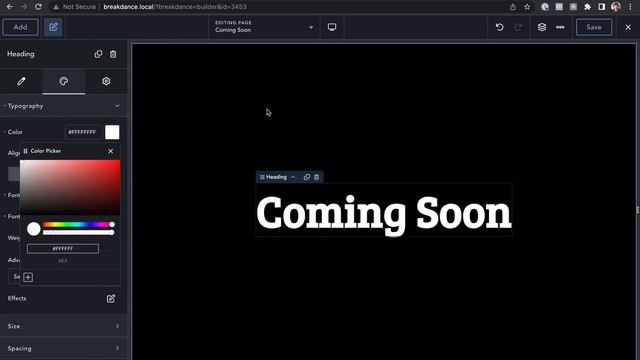The height and width of the screenshot is (360, 640).
Task: Expand the Spacing section
Action: pos(64,349)
